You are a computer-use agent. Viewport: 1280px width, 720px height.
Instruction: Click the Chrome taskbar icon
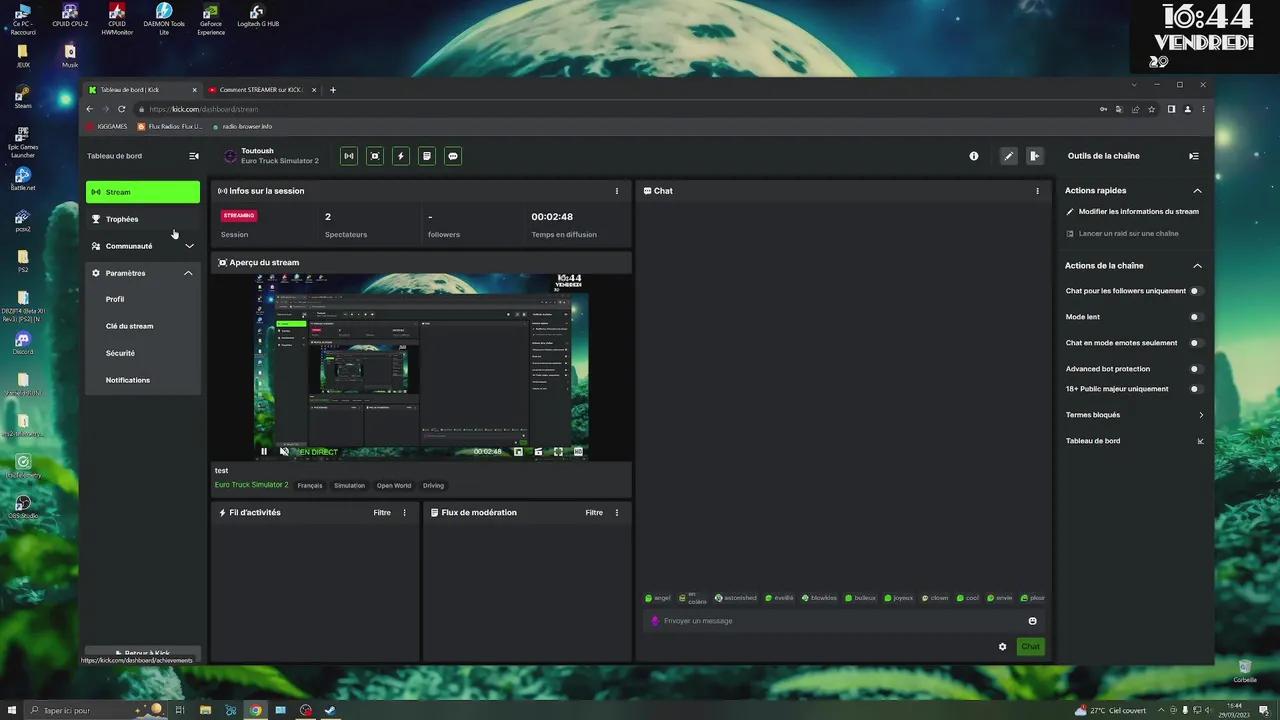click(x=256, y=711)
